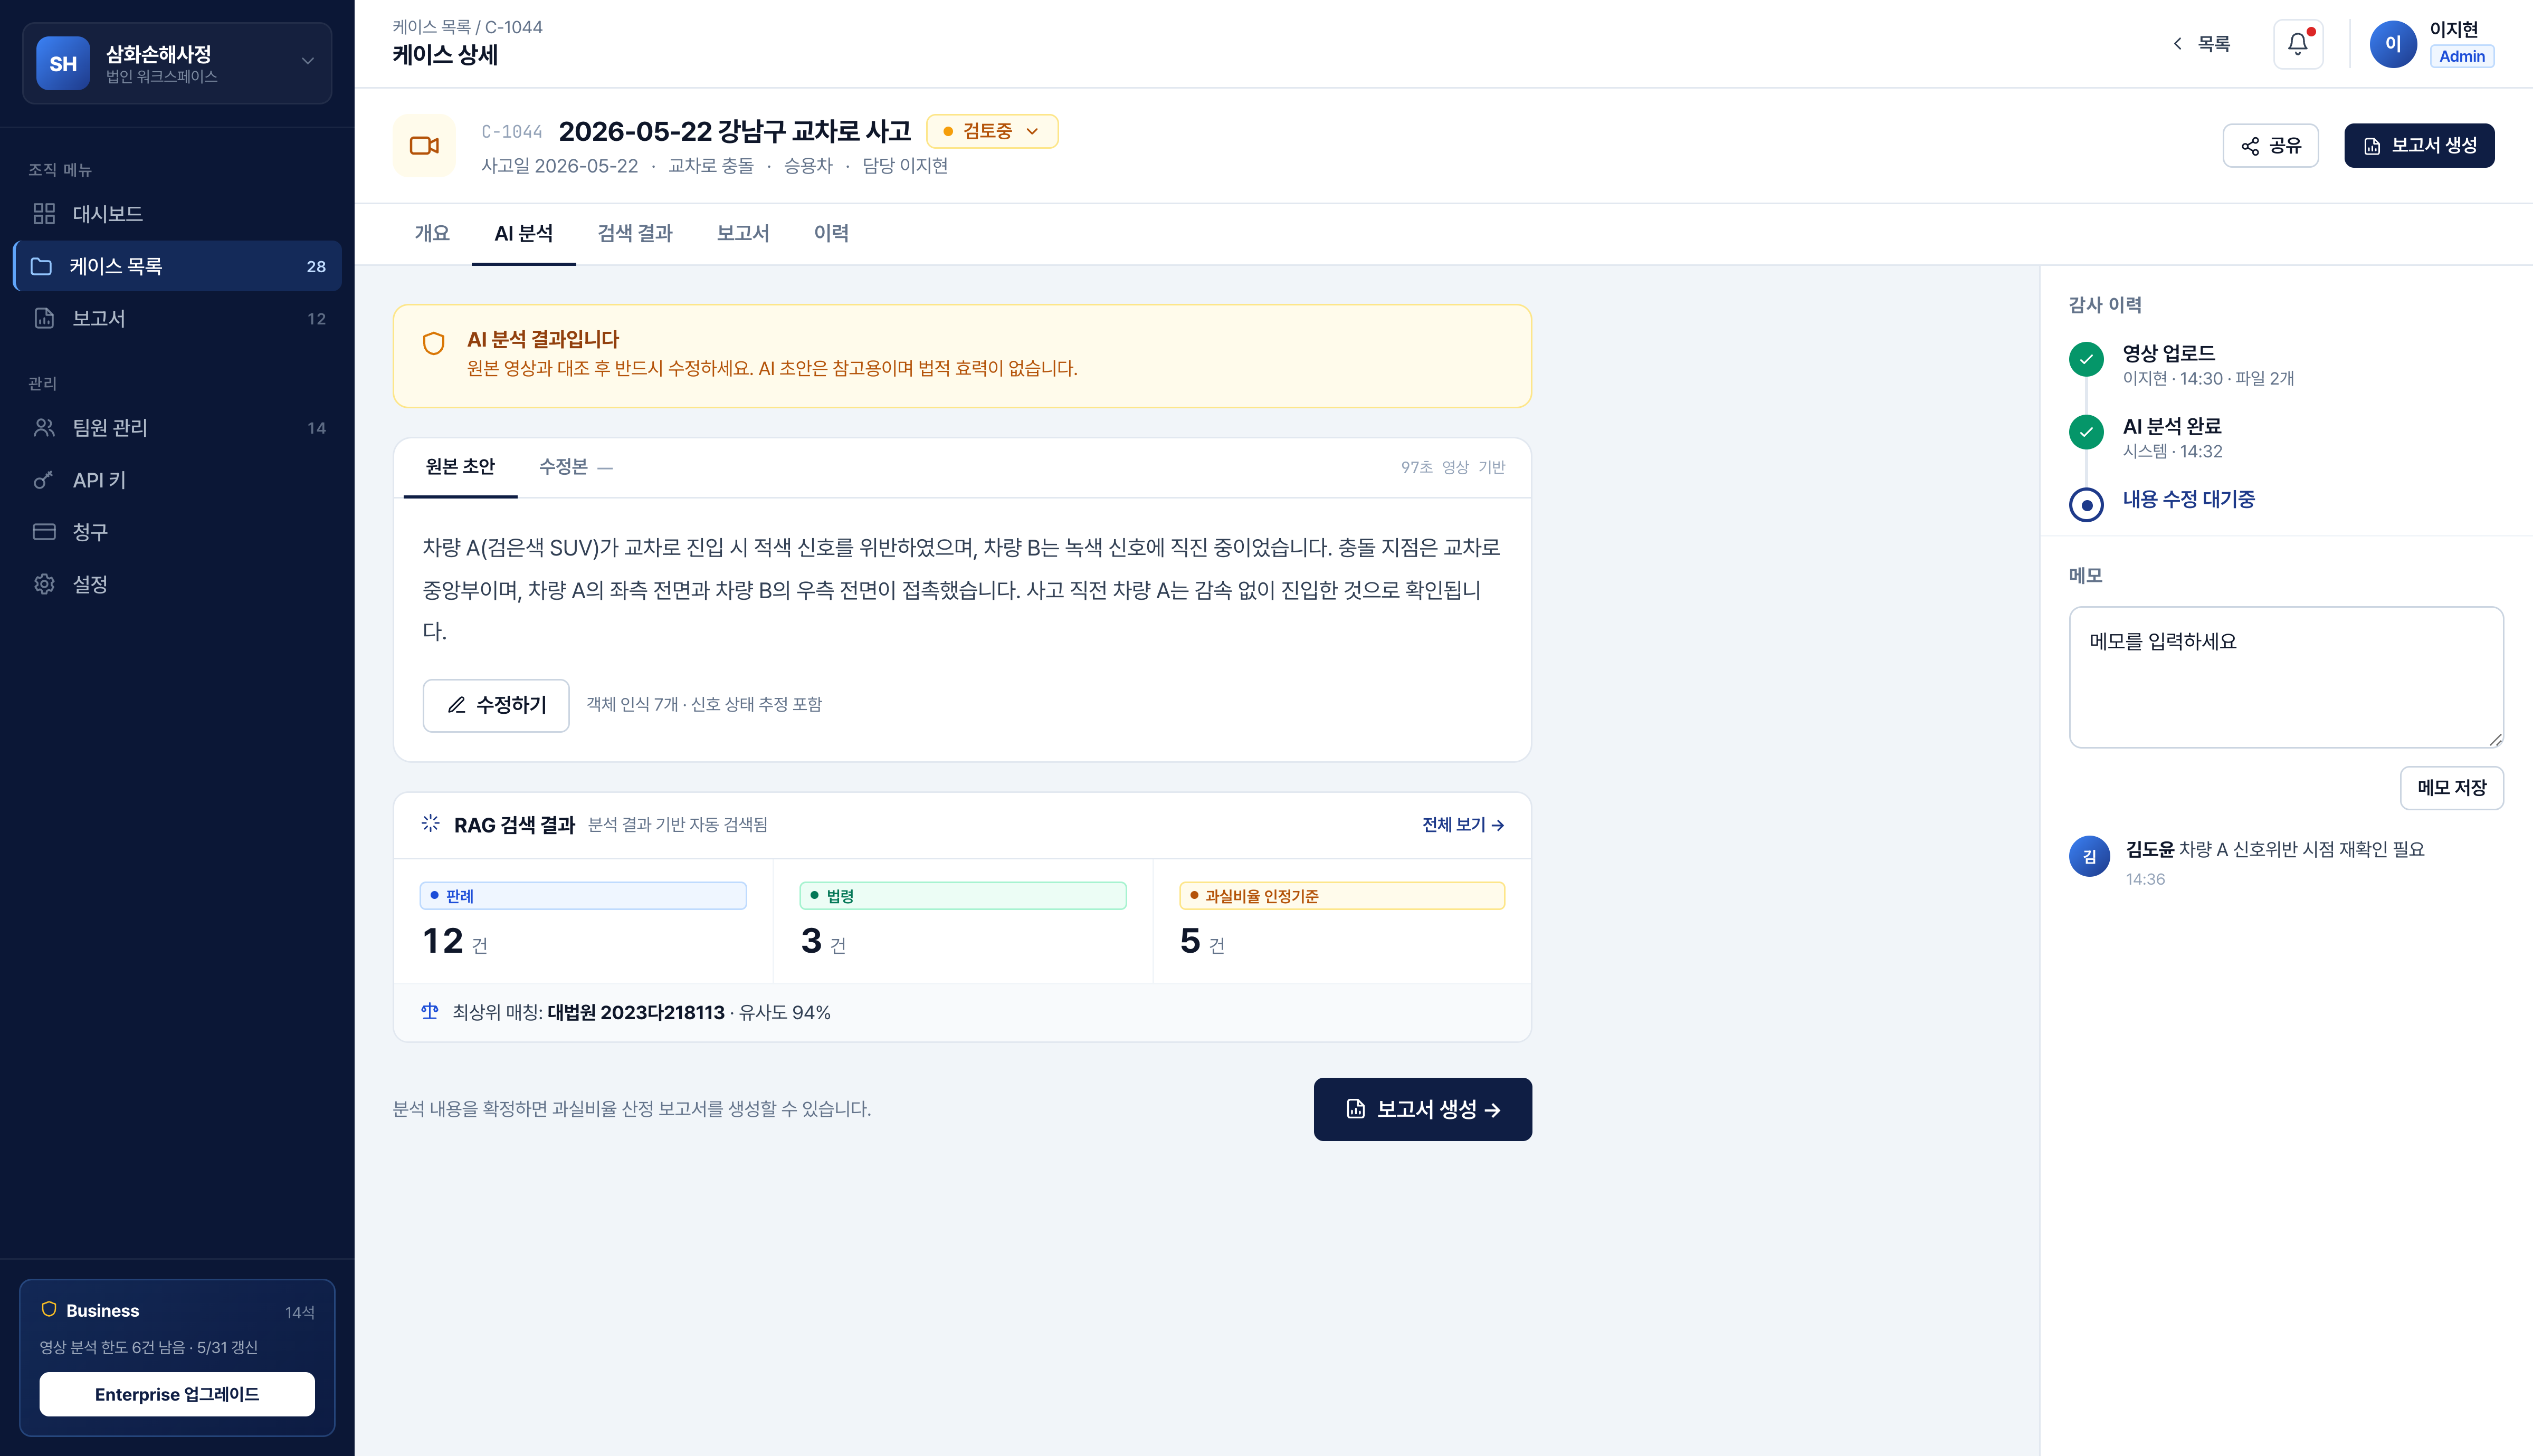Click the Enterprise 업그레이드 button
2533x1456 pixels.
(177, 1394)
